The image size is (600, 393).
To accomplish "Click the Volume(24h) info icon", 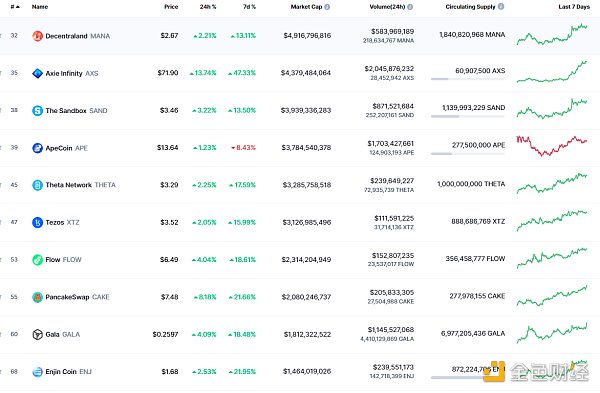I will (410, 7).
